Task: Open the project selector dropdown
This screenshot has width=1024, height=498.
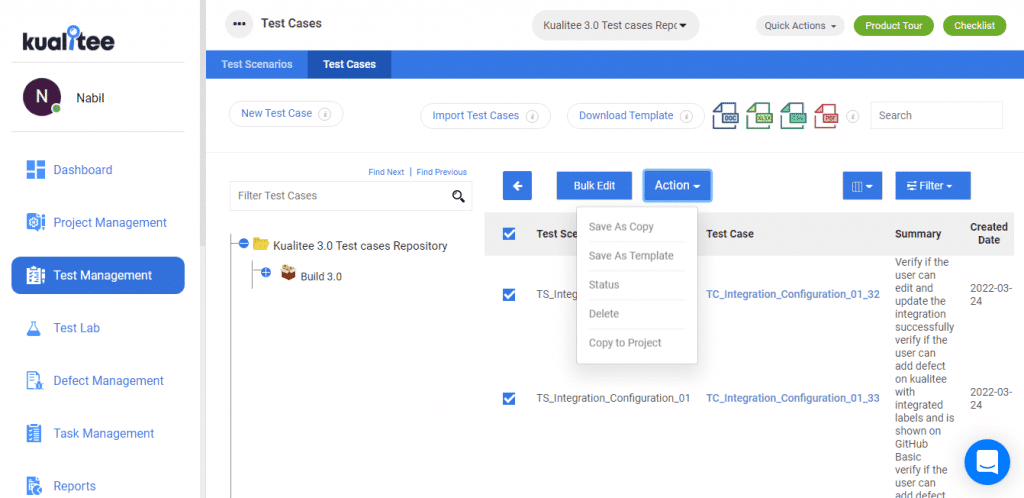Action: pos(616,25)
